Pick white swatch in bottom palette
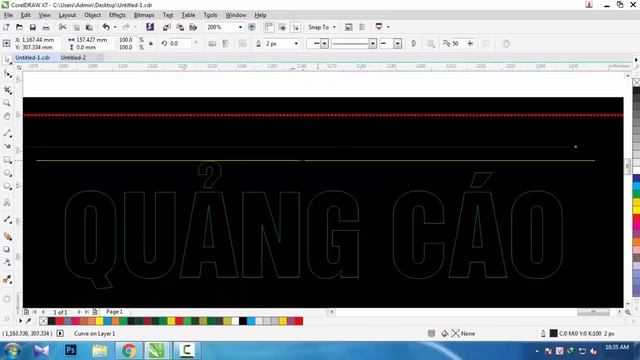Image resolution: width=640 pixels, height=360 pixels. pyautogui.click(x=235, y=321)
